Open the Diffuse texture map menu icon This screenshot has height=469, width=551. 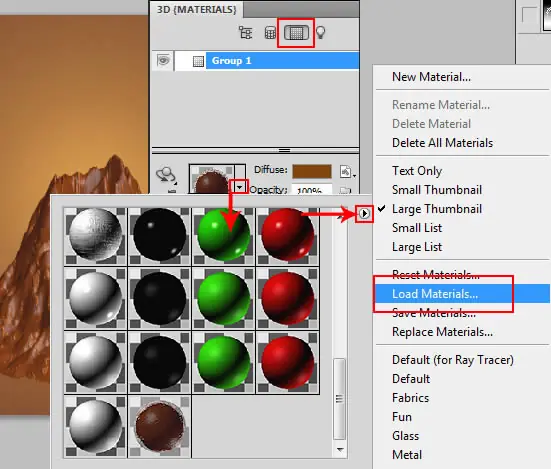(x=348, y=172)
